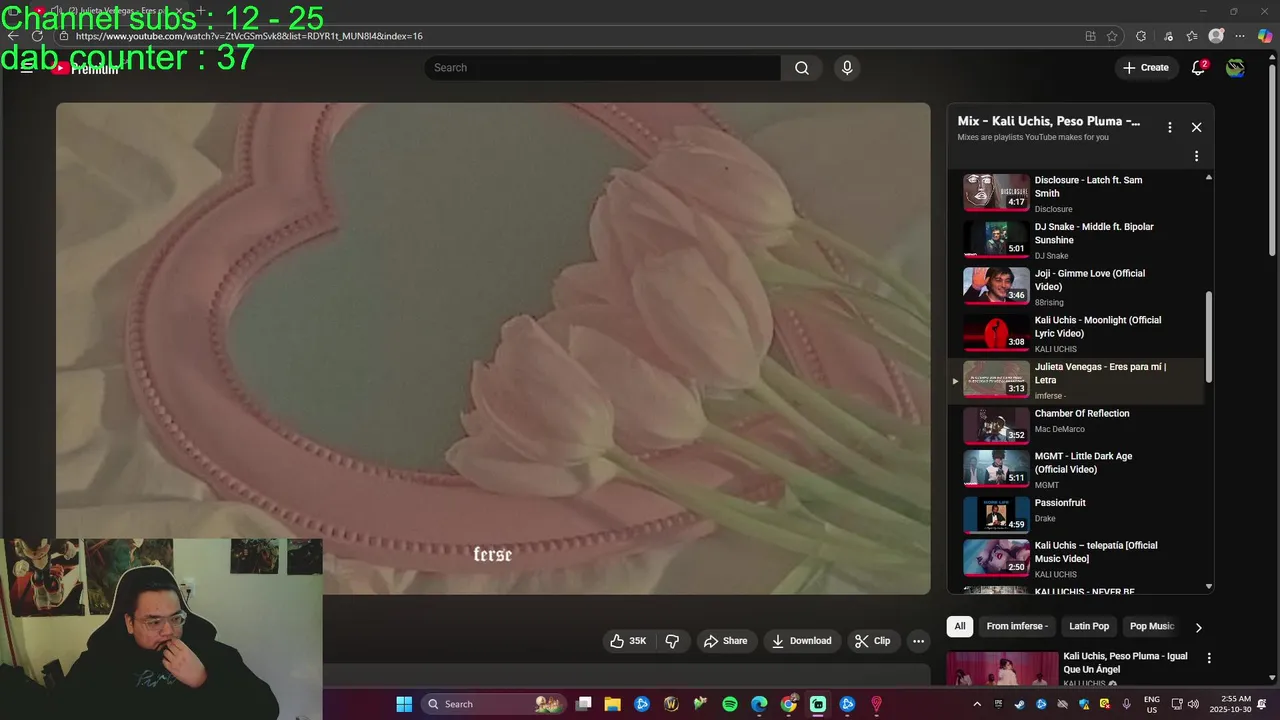
Task: Go to YouTube Premium home logo
Action: pos(86,68)
